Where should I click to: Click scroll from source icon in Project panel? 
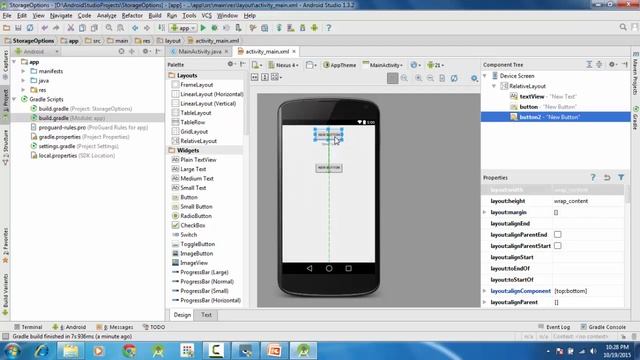121,51
